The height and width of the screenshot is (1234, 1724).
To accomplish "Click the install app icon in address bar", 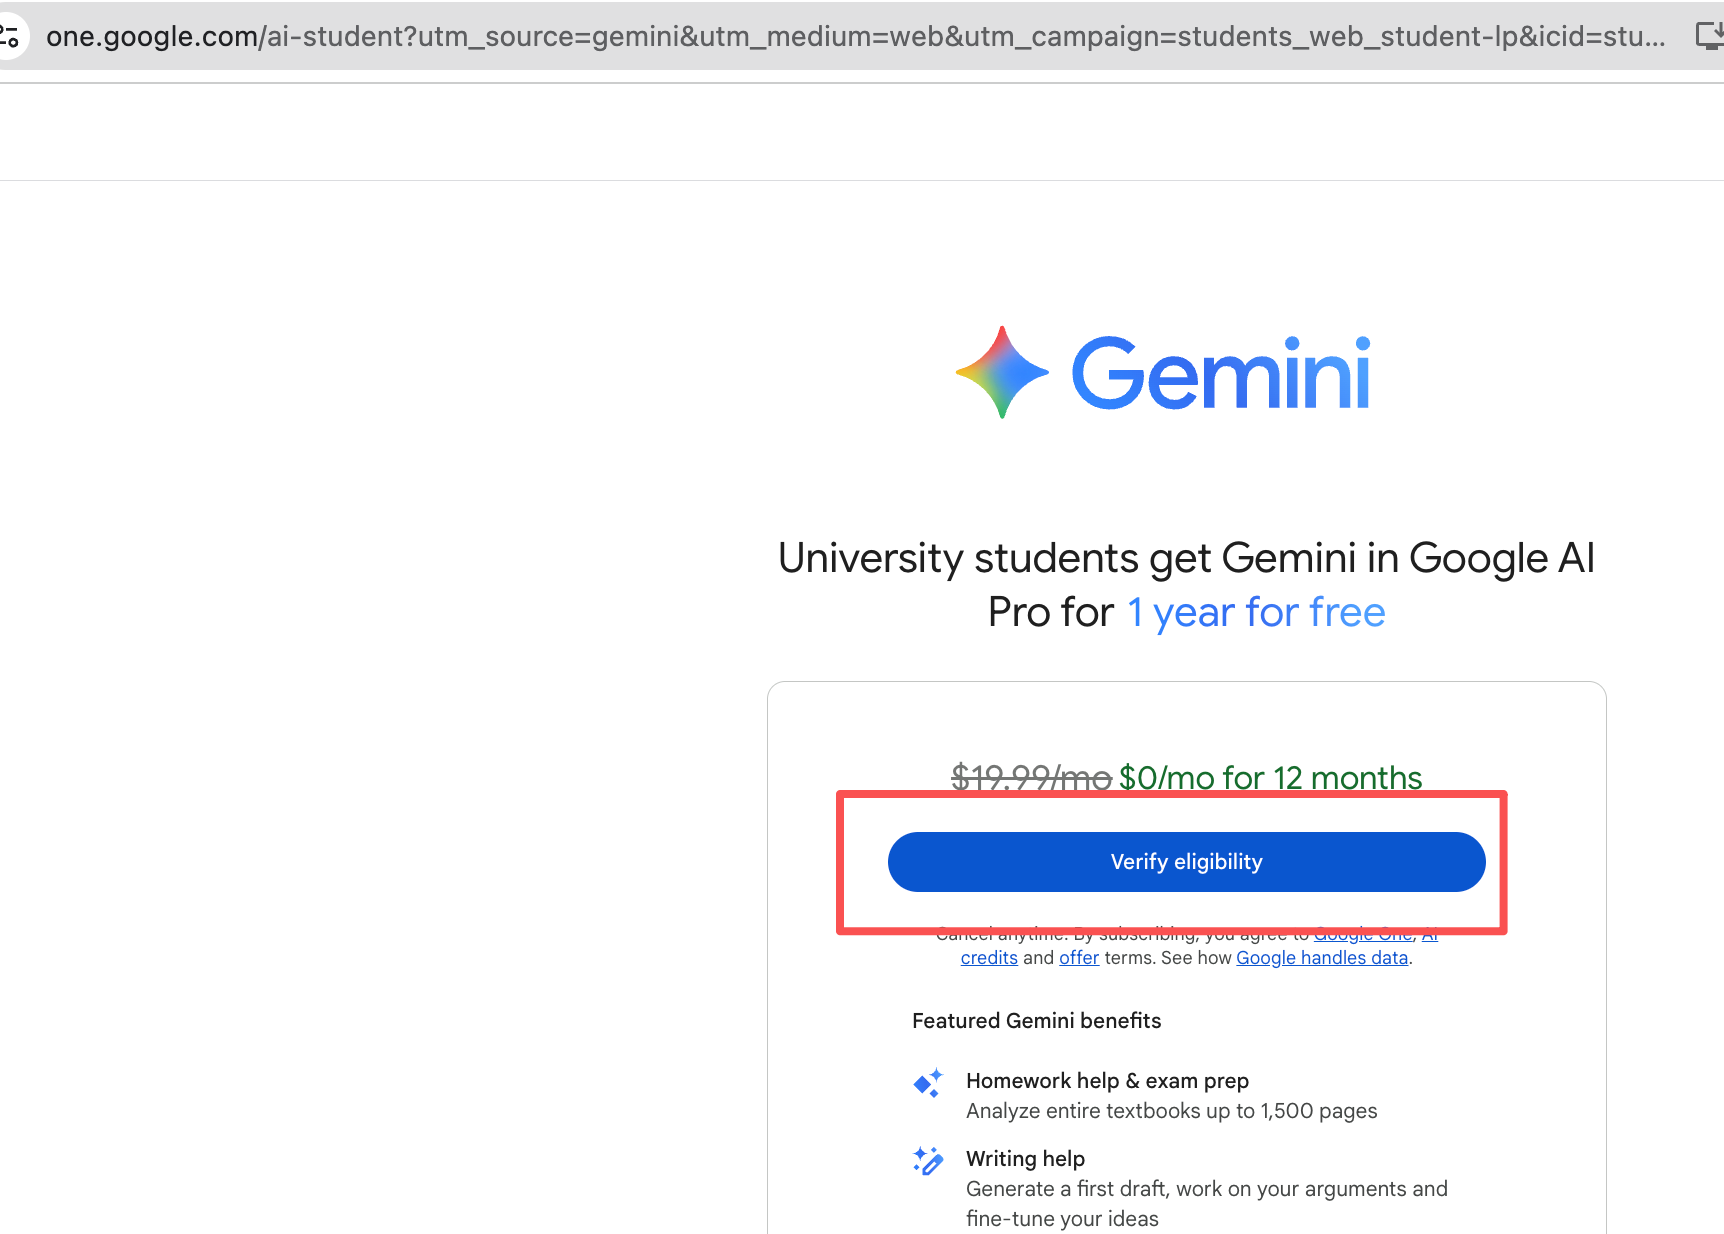I will coord(1711,37).
